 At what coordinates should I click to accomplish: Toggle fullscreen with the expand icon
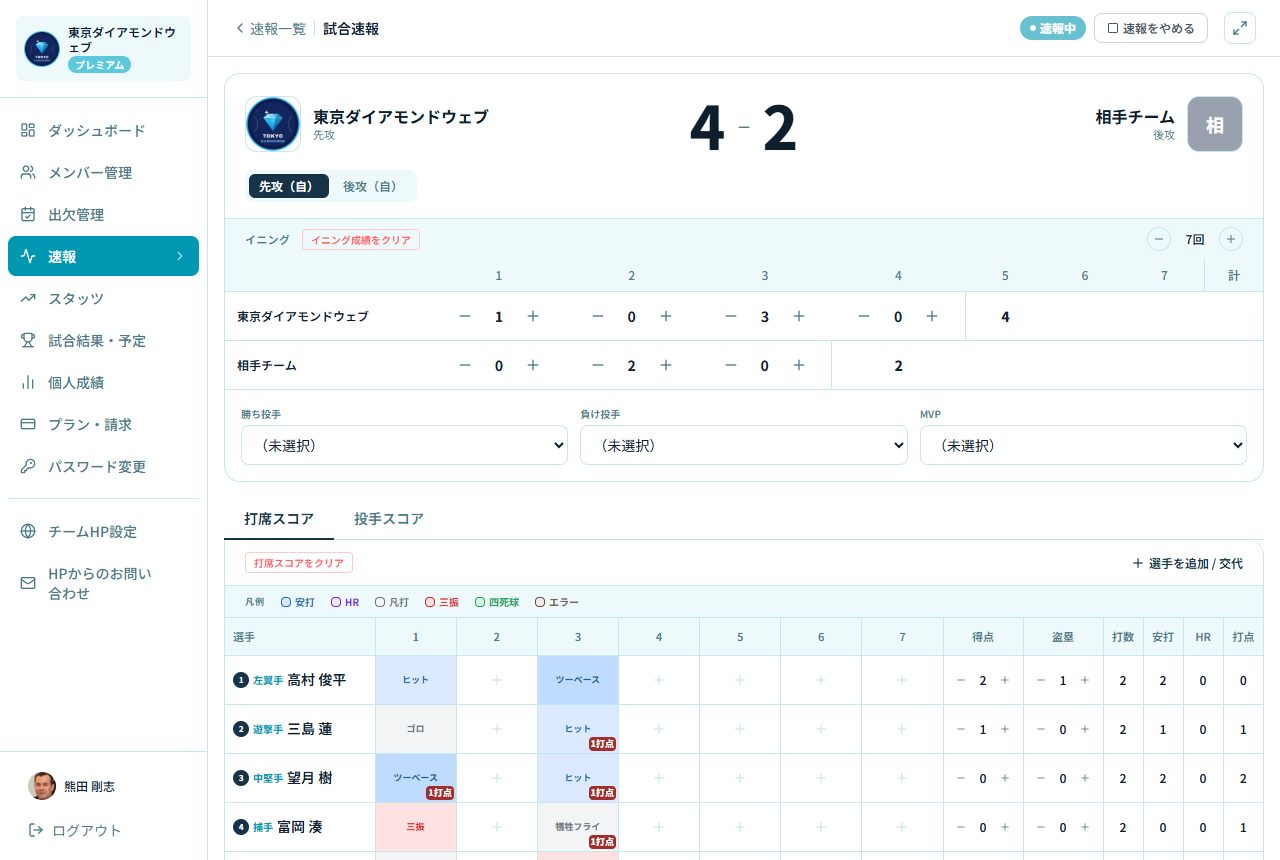coord(1240,28)
